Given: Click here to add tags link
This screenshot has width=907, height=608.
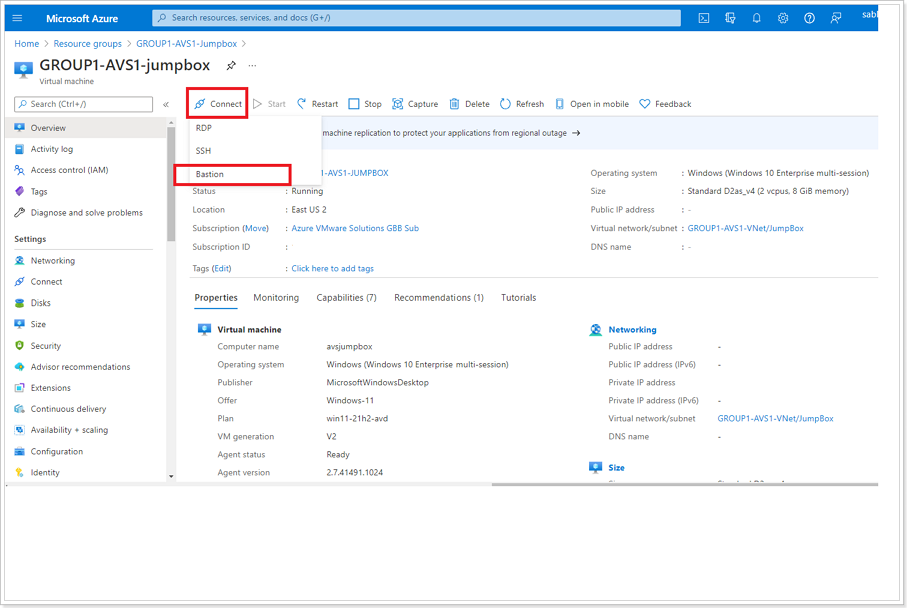Looking at the screenshot, I should (x=333, y=268).
